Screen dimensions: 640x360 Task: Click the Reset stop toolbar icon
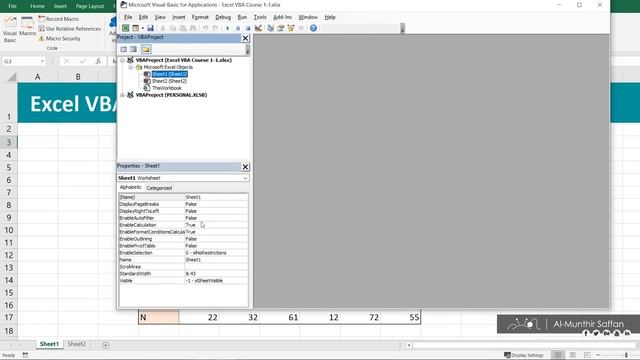pyautogui.click(x=248, y=28)
